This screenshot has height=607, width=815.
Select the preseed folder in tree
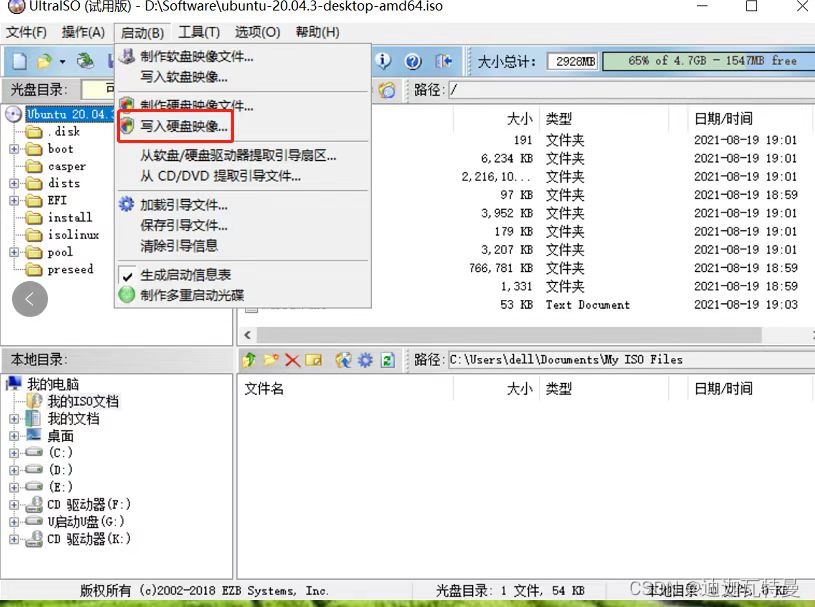click(x=70, y=269)
